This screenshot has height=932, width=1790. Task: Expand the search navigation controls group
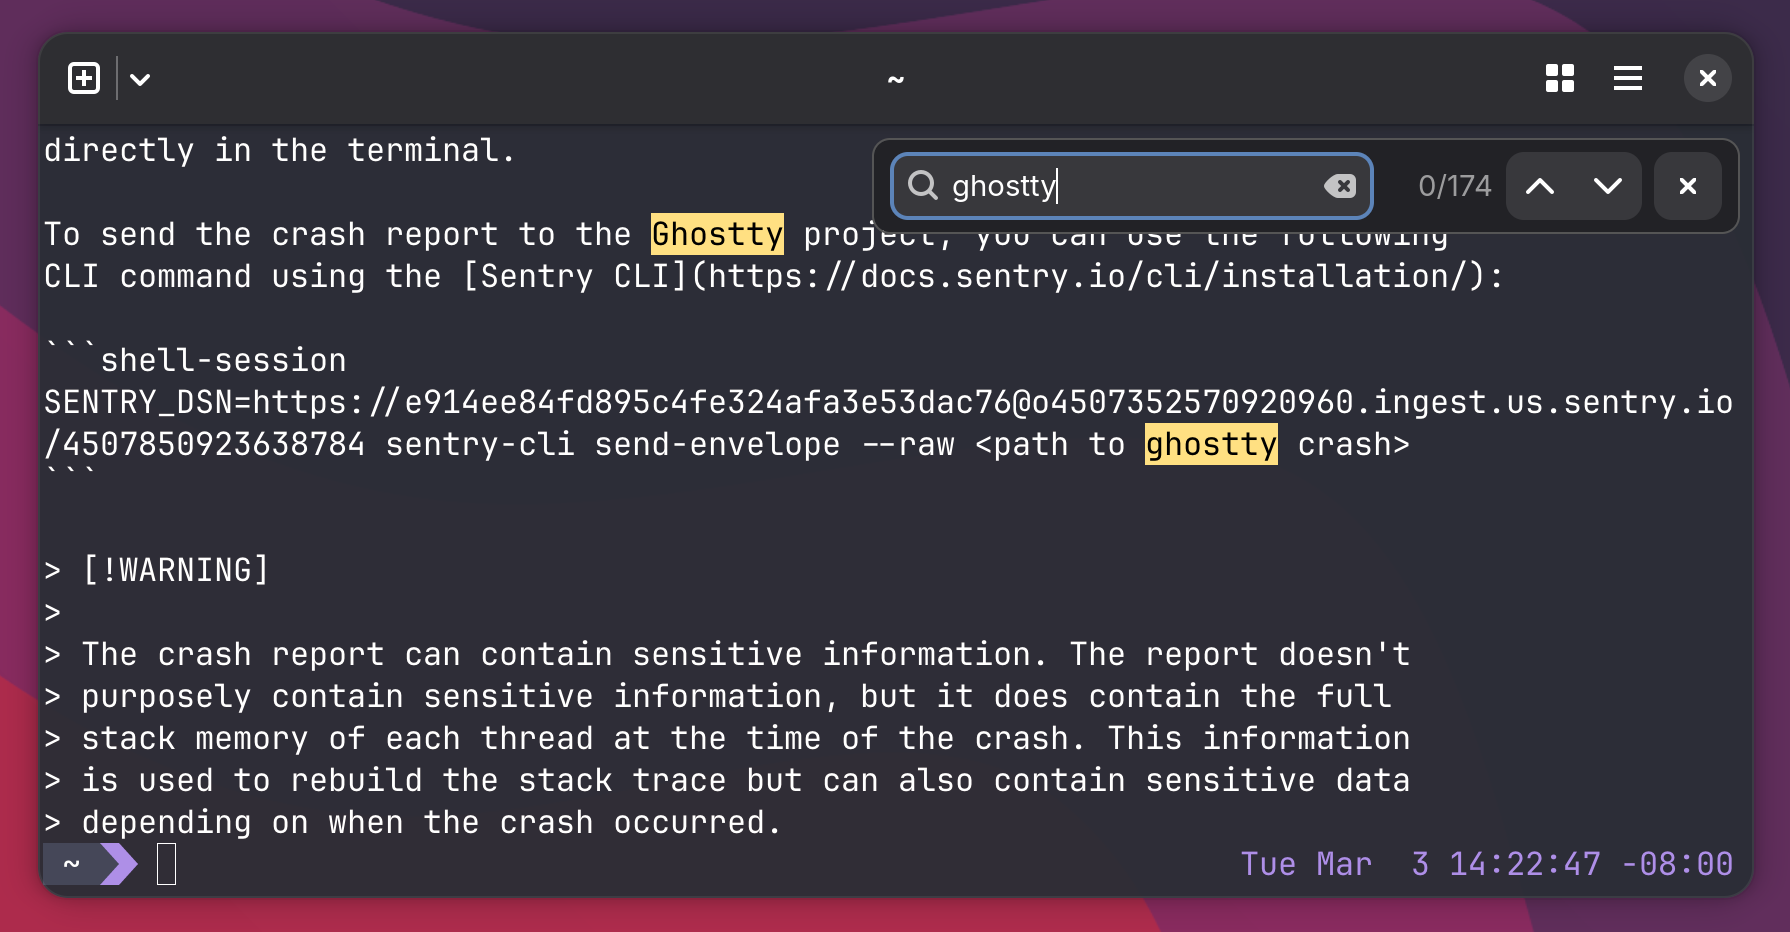coord(1573,186)
